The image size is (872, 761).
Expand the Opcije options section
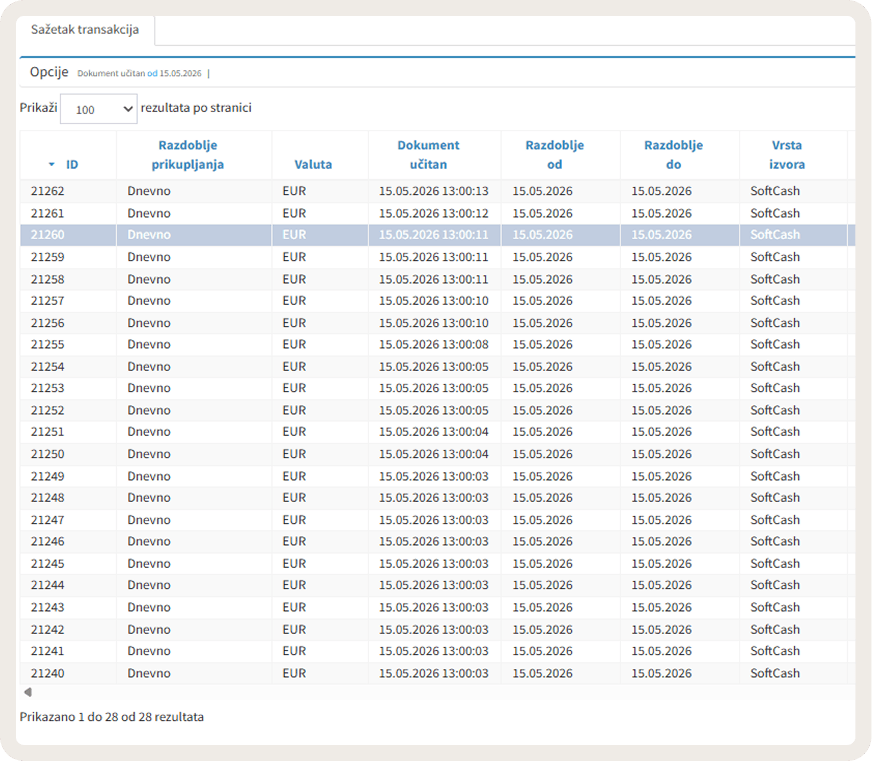[x=49, y=72]
